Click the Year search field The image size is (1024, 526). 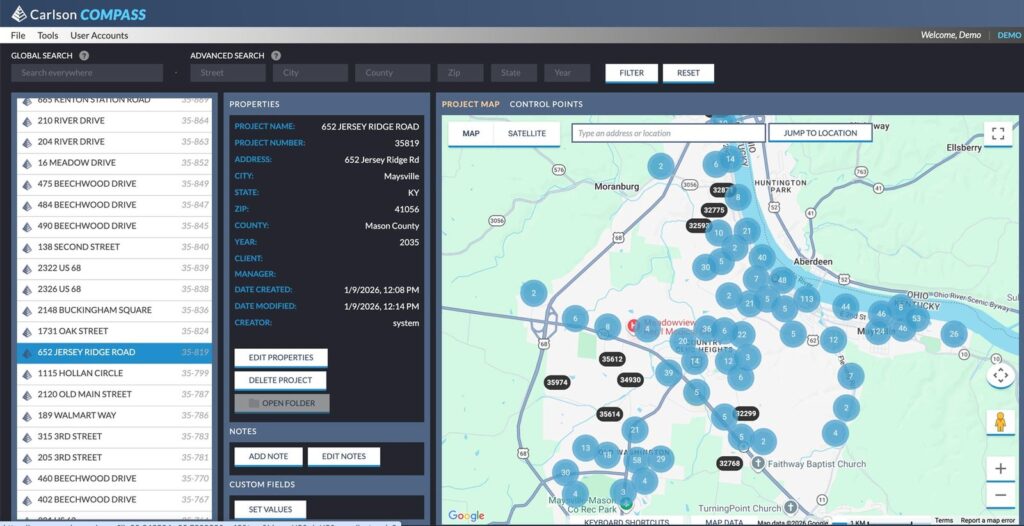567,73
